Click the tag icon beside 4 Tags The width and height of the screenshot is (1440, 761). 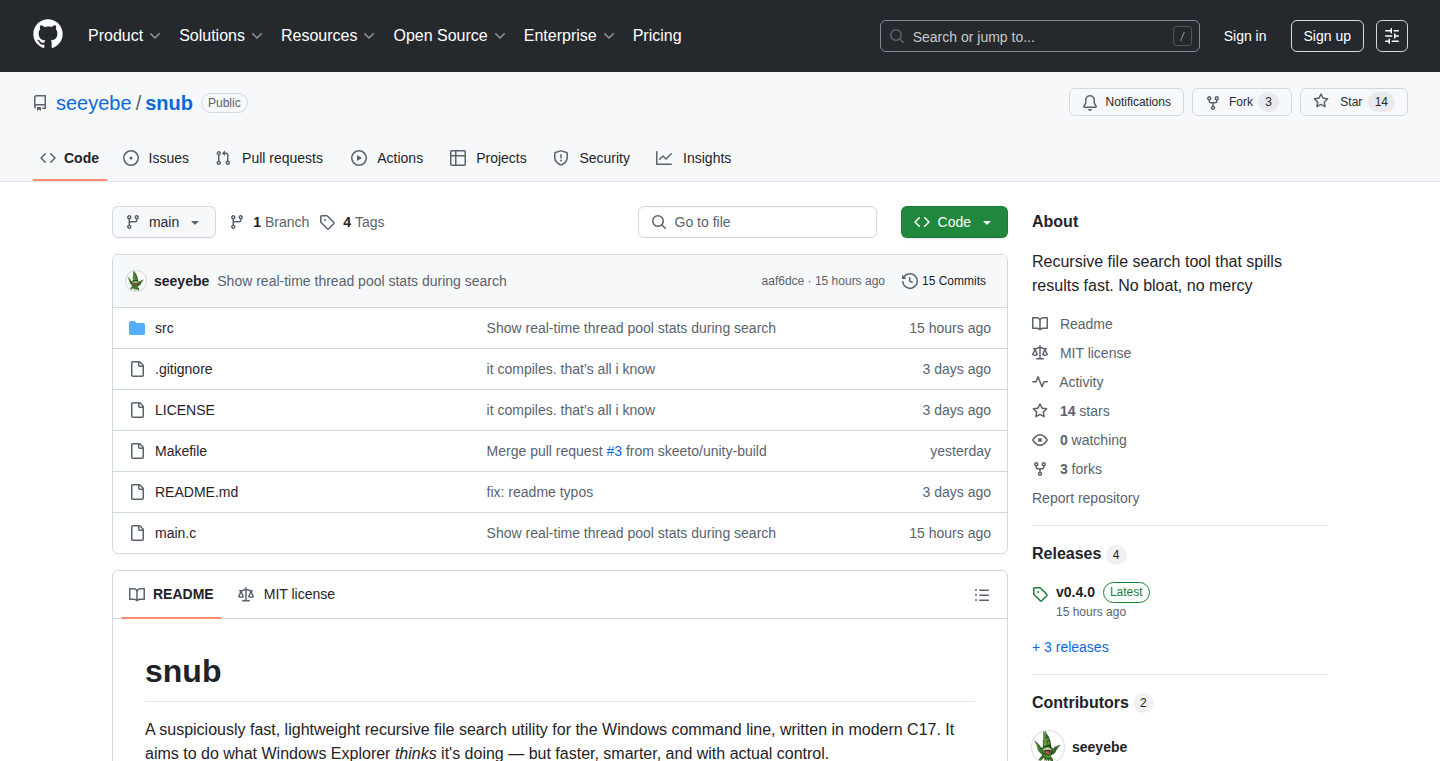(x=327, y=222)
